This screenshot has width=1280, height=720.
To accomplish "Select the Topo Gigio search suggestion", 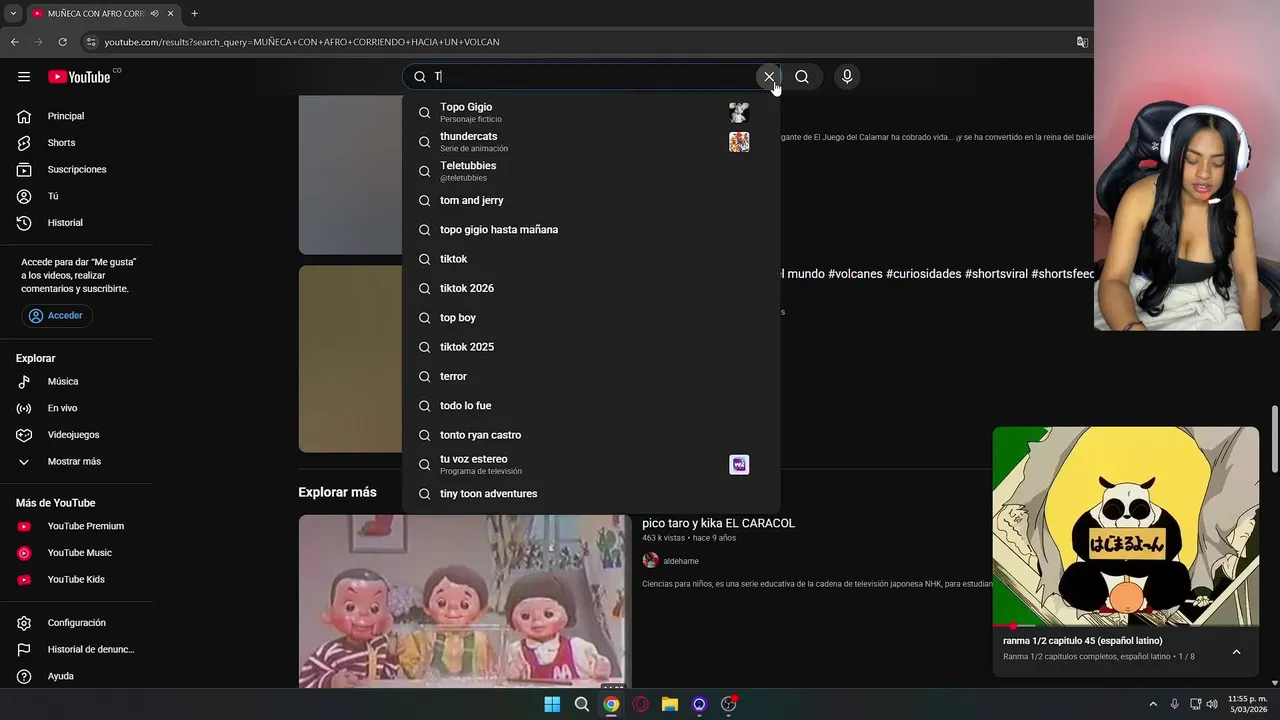I will tap(591, 112).
